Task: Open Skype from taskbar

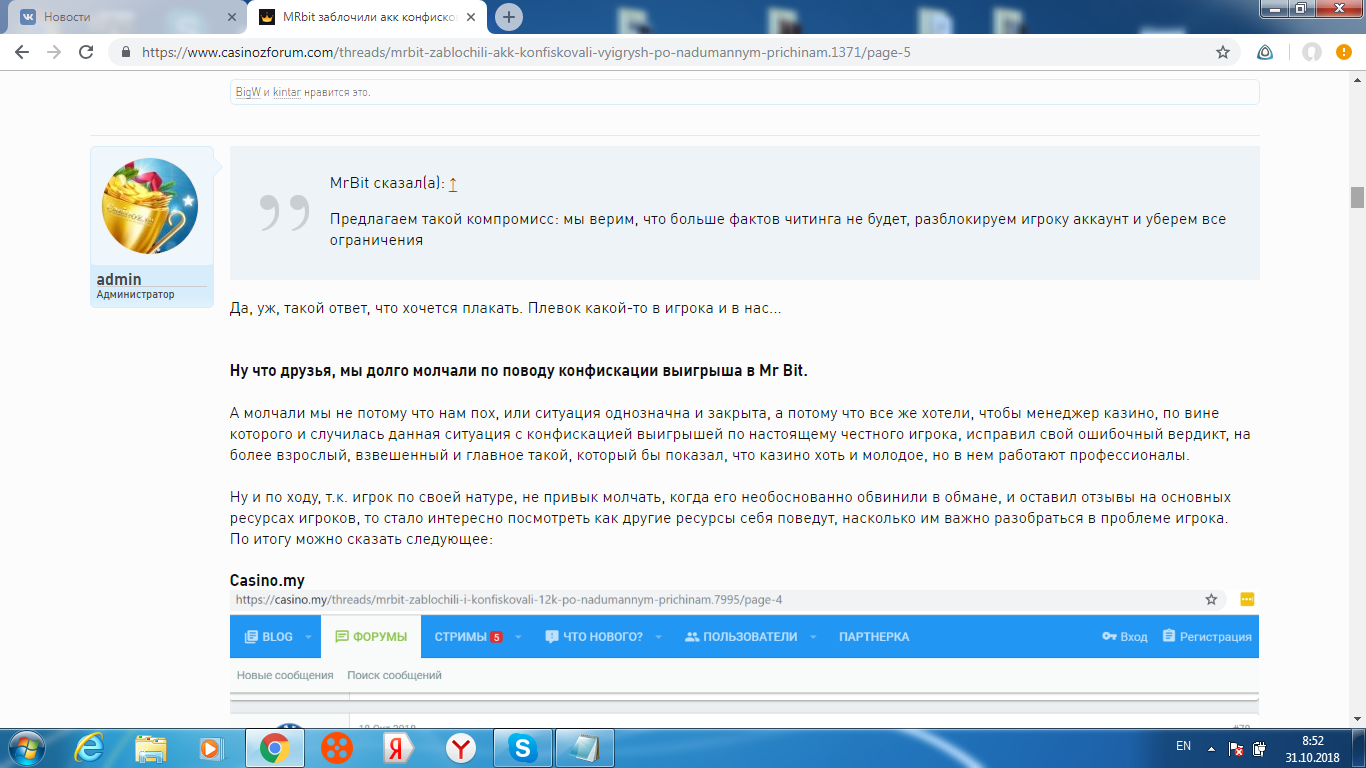Action: (523, 747)
